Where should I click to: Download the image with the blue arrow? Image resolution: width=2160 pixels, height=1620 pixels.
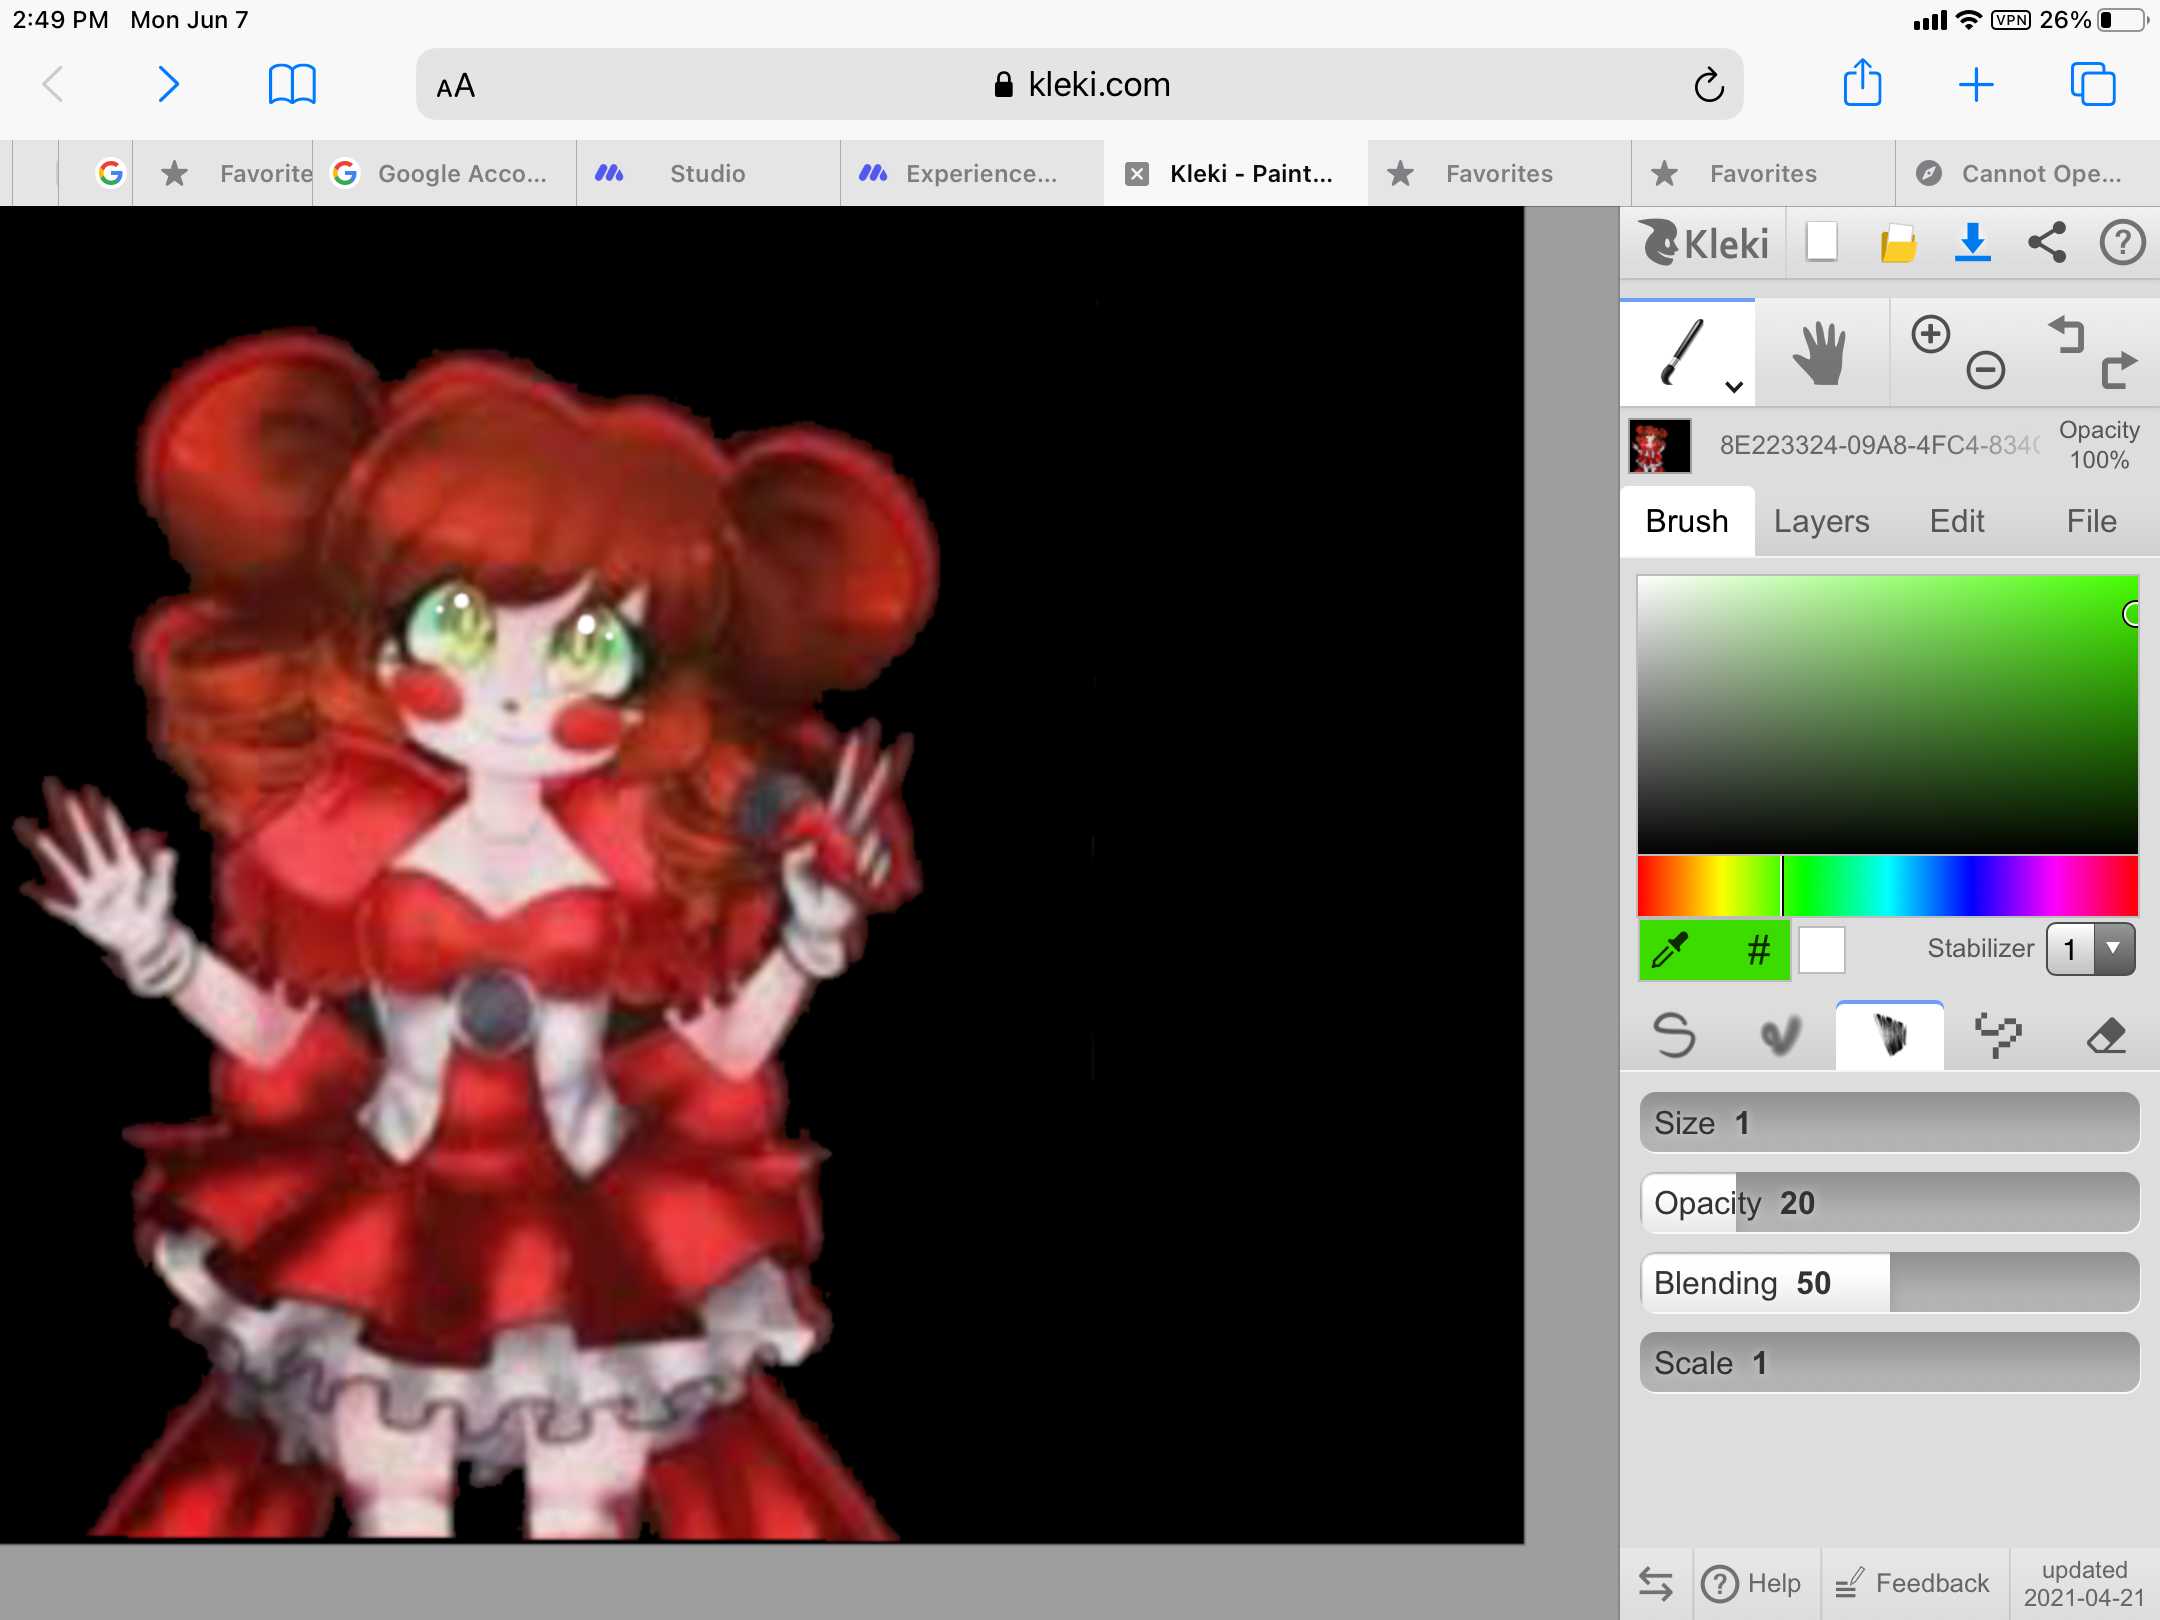[1972, 243]
